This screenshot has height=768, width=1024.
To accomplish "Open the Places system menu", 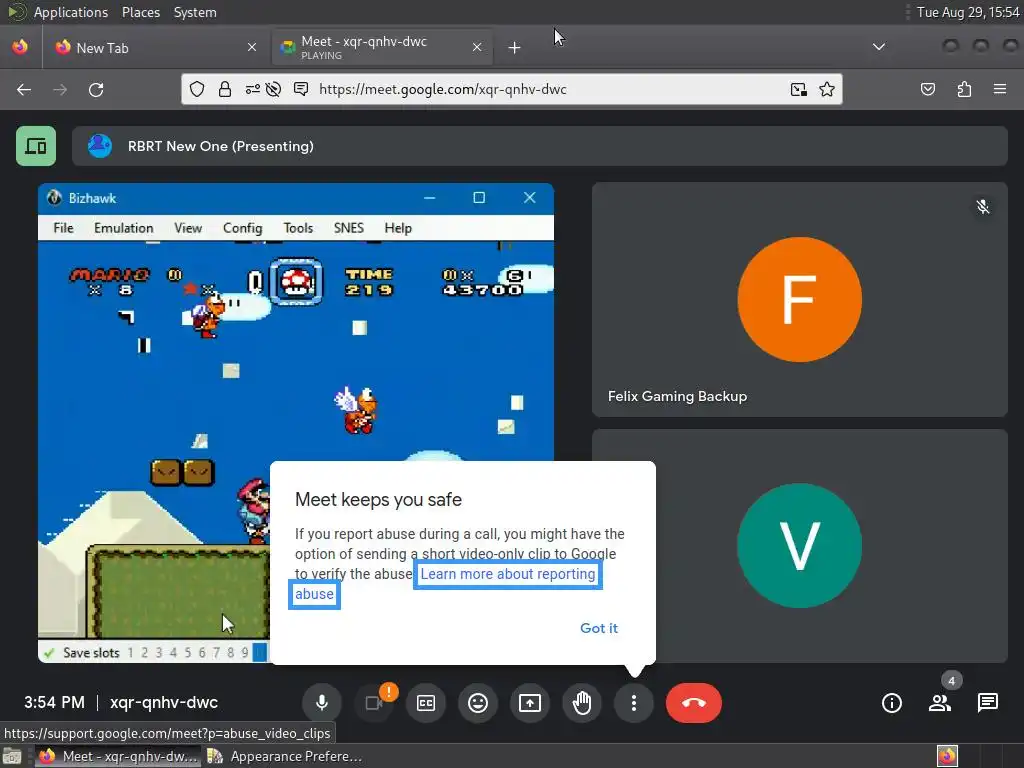I will pyautogui.click(x=140, y=12).
